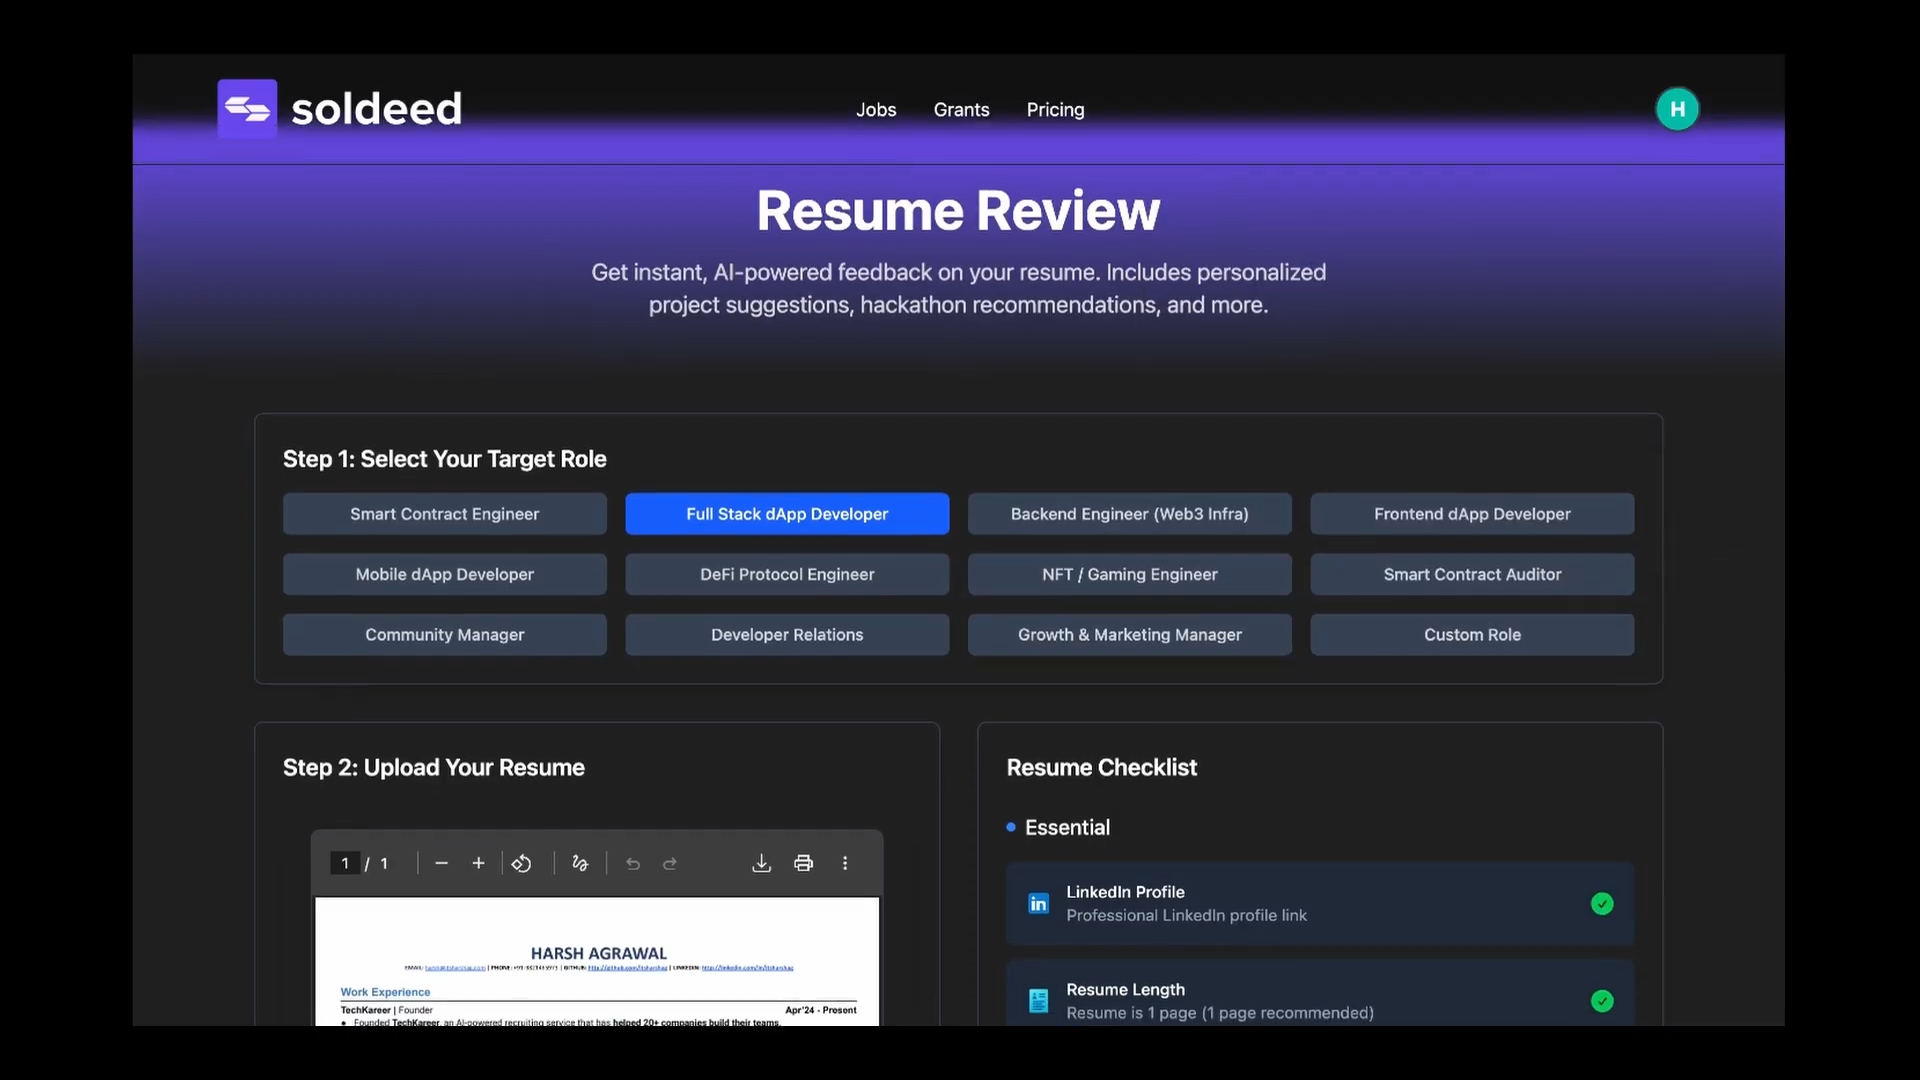Select Smart Contract Engineer role
Screen dimensions: 1920x1080
click(444, 514)
